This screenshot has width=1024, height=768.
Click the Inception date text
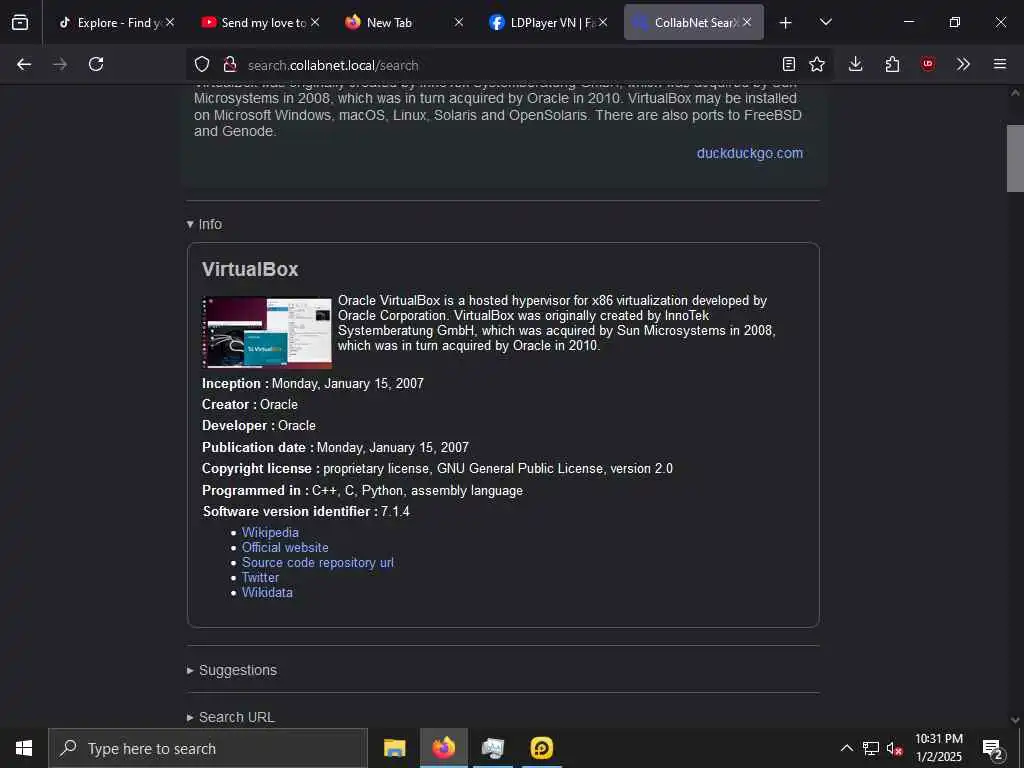point(313,383)
